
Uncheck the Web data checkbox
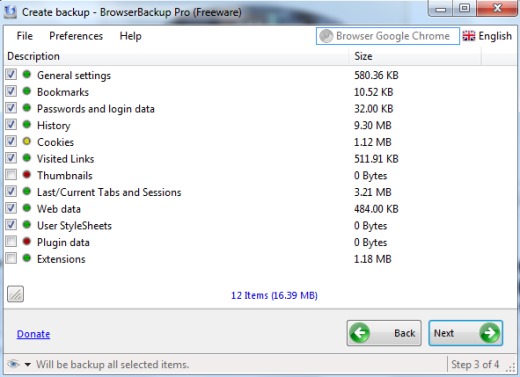point(11,208)
